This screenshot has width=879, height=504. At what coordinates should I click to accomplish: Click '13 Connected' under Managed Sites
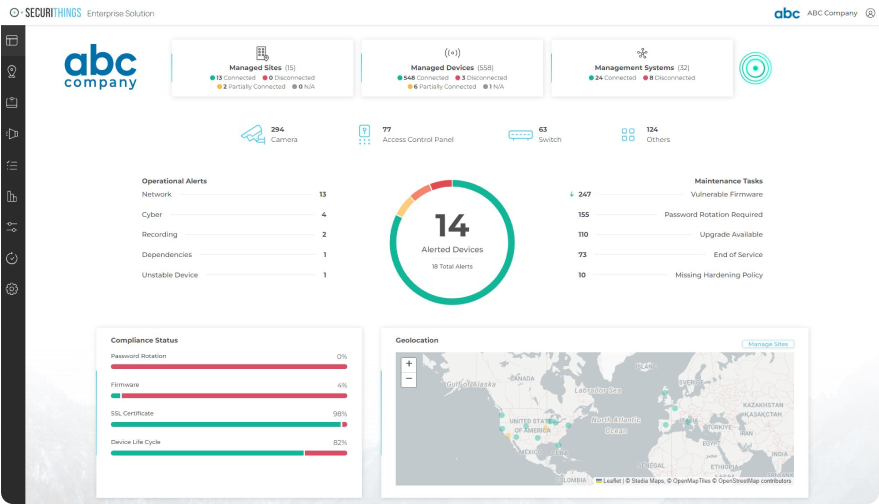point(233,78)
